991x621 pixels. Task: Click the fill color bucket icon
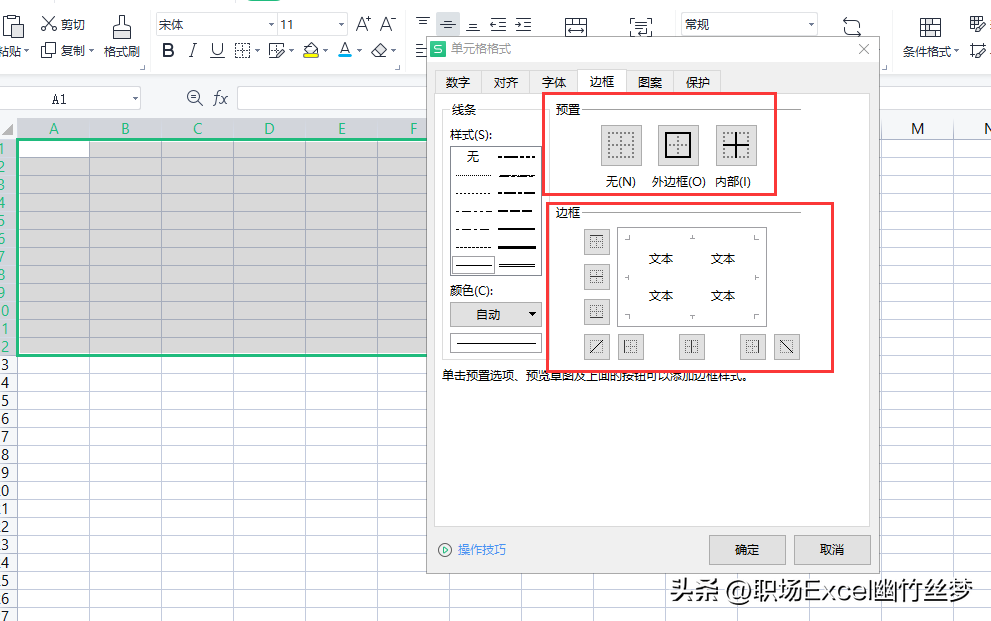coord(311,51)
